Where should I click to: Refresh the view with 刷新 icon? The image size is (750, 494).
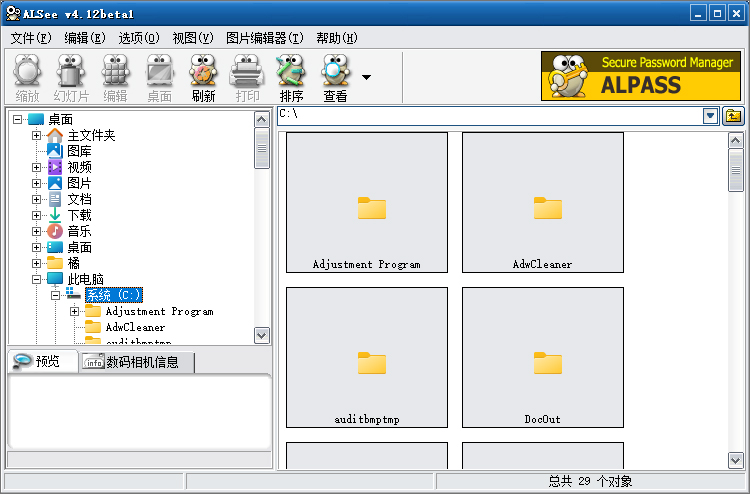[203, 78]
